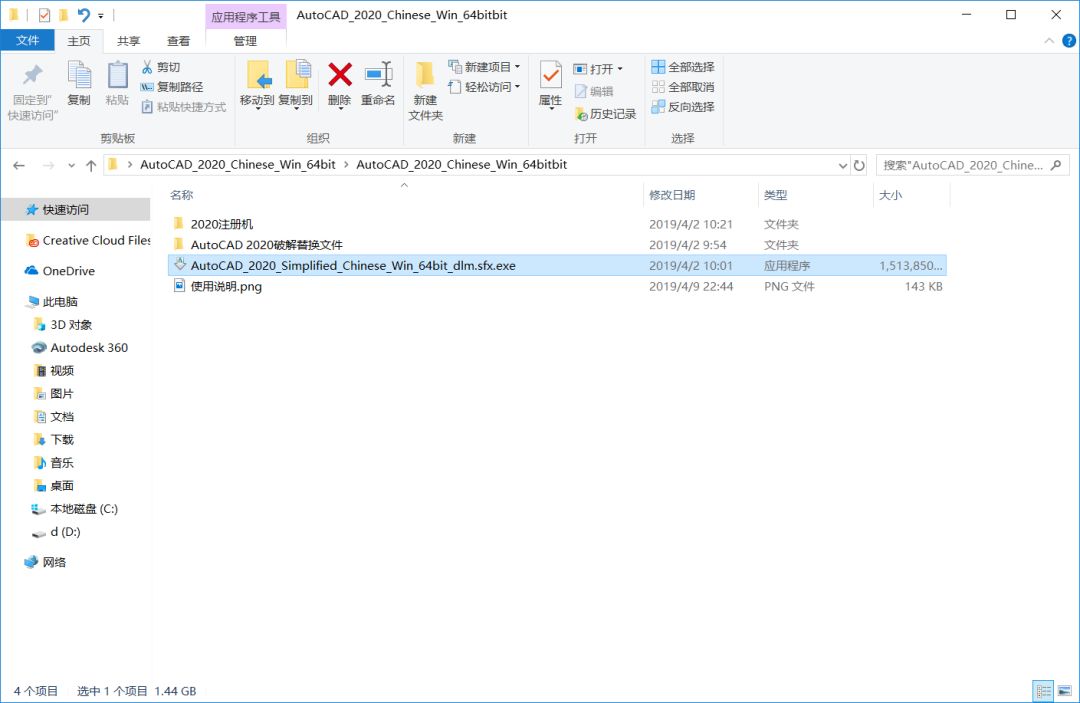Image resolution: width=1080 pixels, height=703 pixels.
Task: Go up one folder level arrow
Action: (91, 165)
